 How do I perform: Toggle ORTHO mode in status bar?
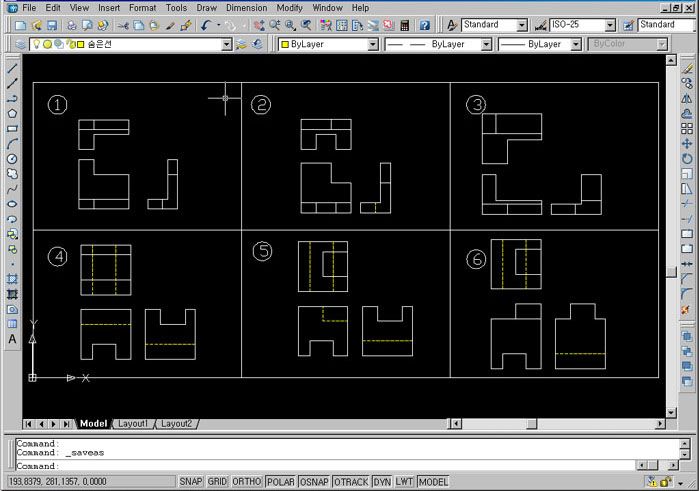pyautogui.click(x=246, y=482)
